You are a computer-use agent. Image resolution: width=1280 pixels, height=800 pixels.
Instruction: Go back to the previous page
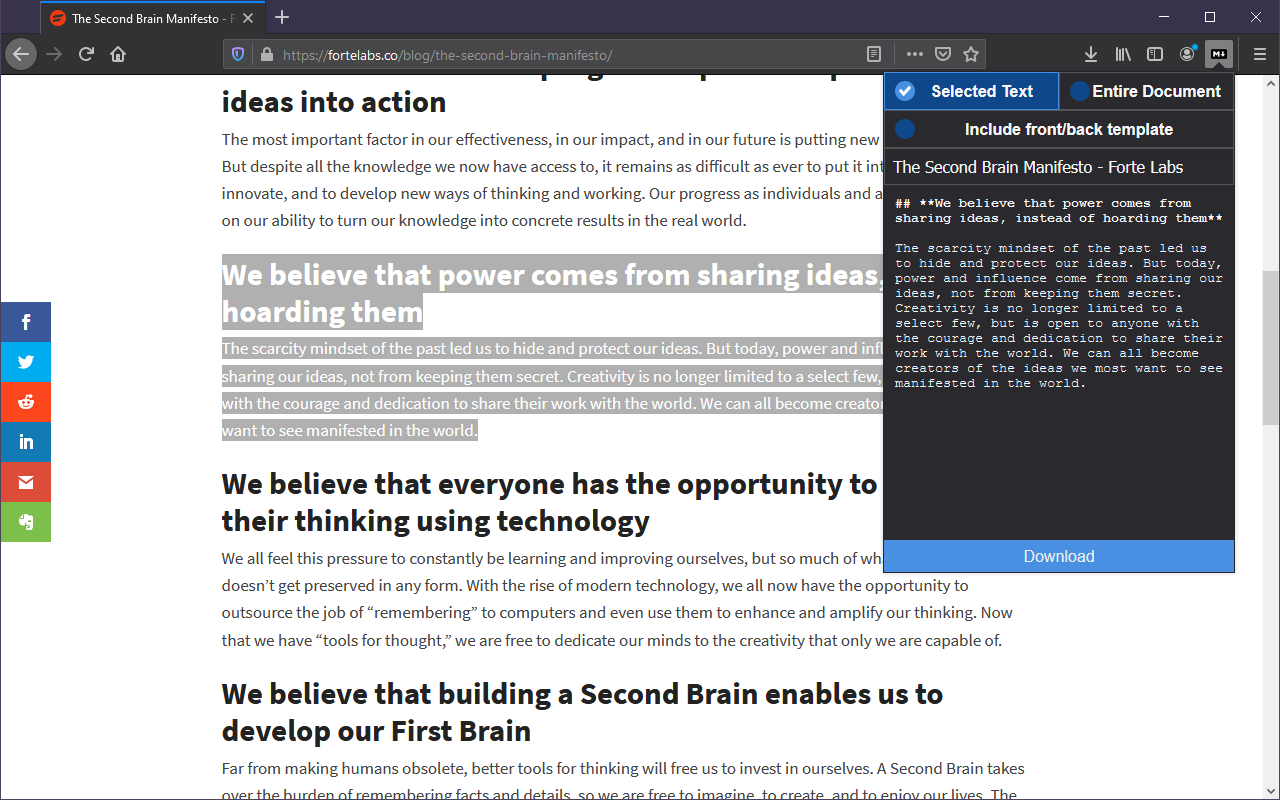point(21,54)
